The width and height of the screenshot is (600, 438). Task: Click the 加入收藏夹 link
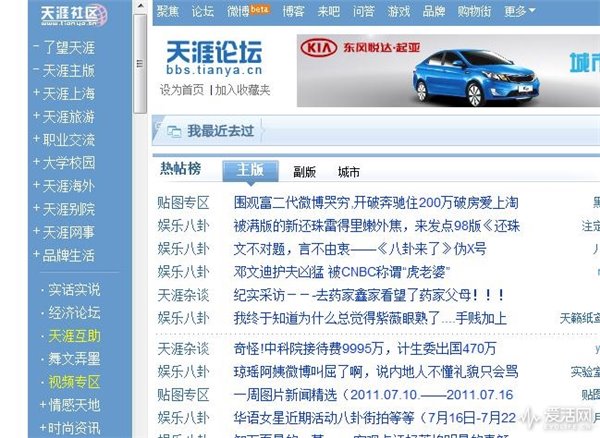243,90
